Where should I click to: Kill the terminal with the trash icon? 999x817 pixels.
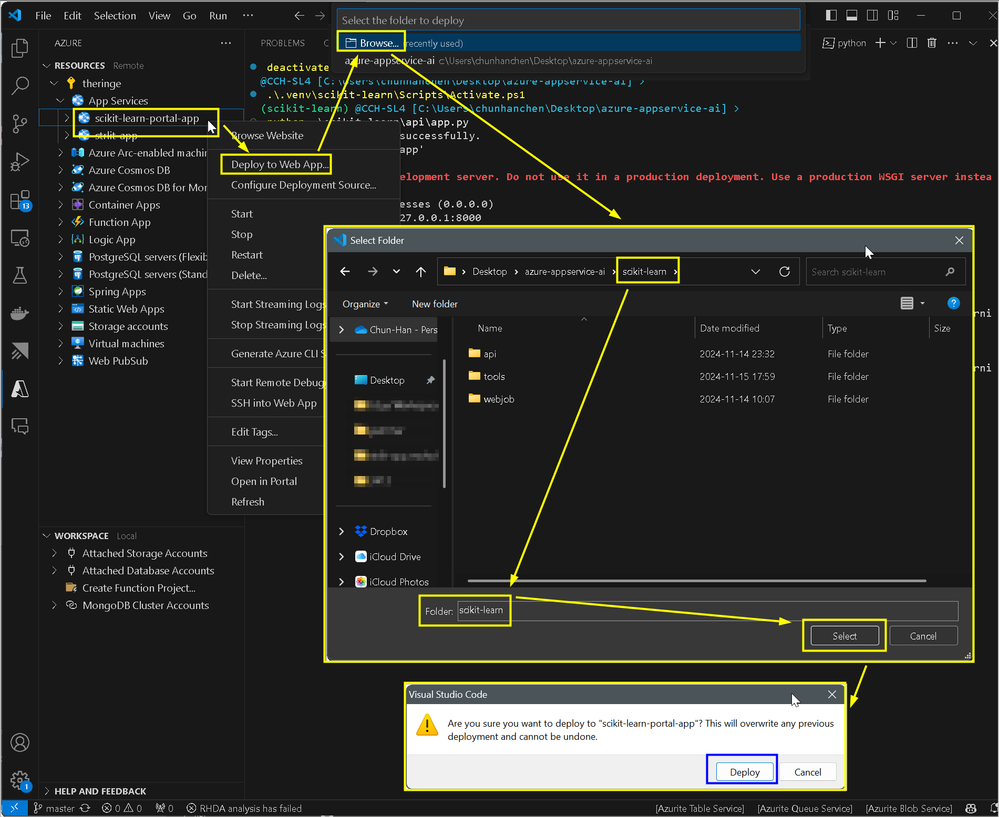(x=931, y=43)
